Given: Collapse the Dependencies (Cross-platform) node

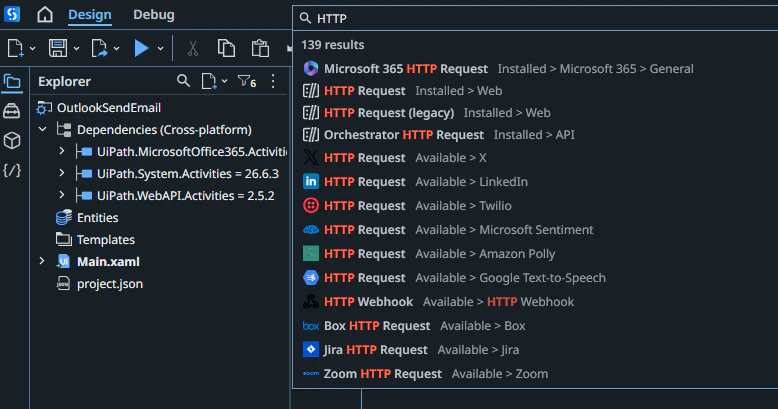Looking at the screenshot, I should 43,130.
